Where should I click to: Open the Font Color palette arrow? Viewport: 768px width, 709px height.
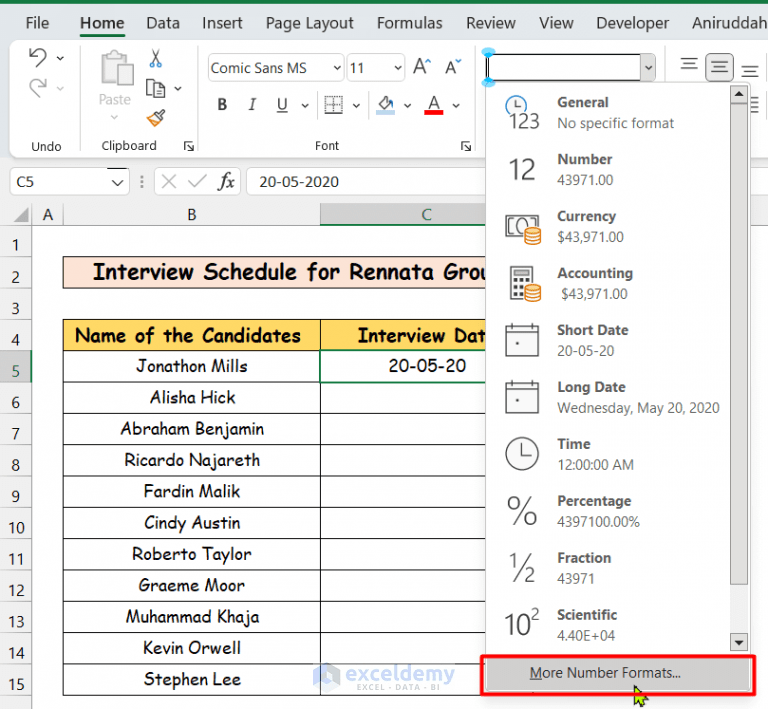(x=456, y=105)
